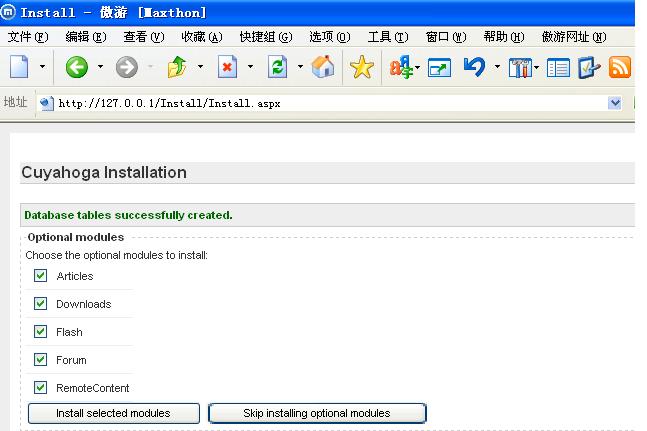This screenshot has width=647, height=431.
Task: Open the 工具(T) menu
Action: pos(388,37)
